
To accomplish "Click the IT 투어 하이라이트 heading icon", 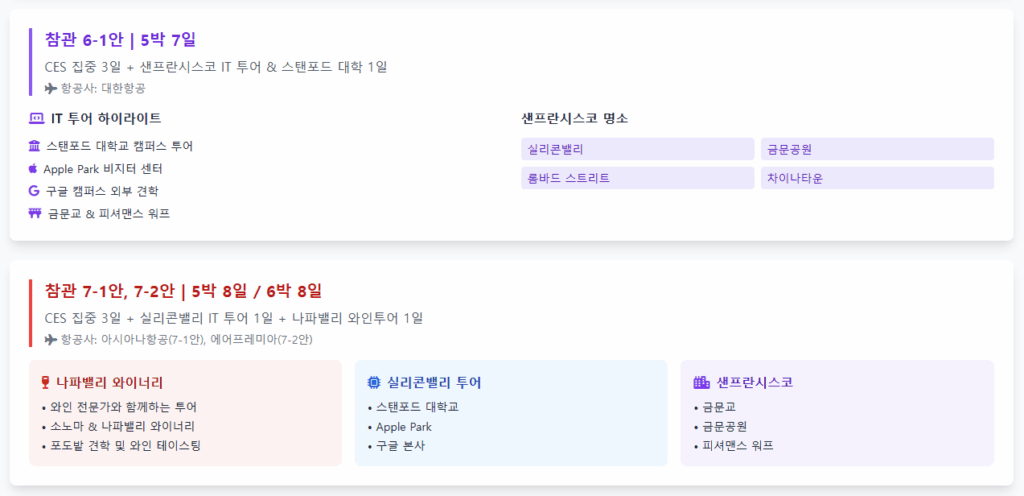I will coord(37,119).
